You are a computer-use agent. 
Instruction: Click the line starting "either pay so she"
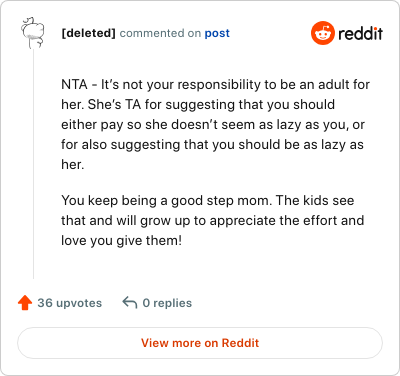tap(213, 125)
